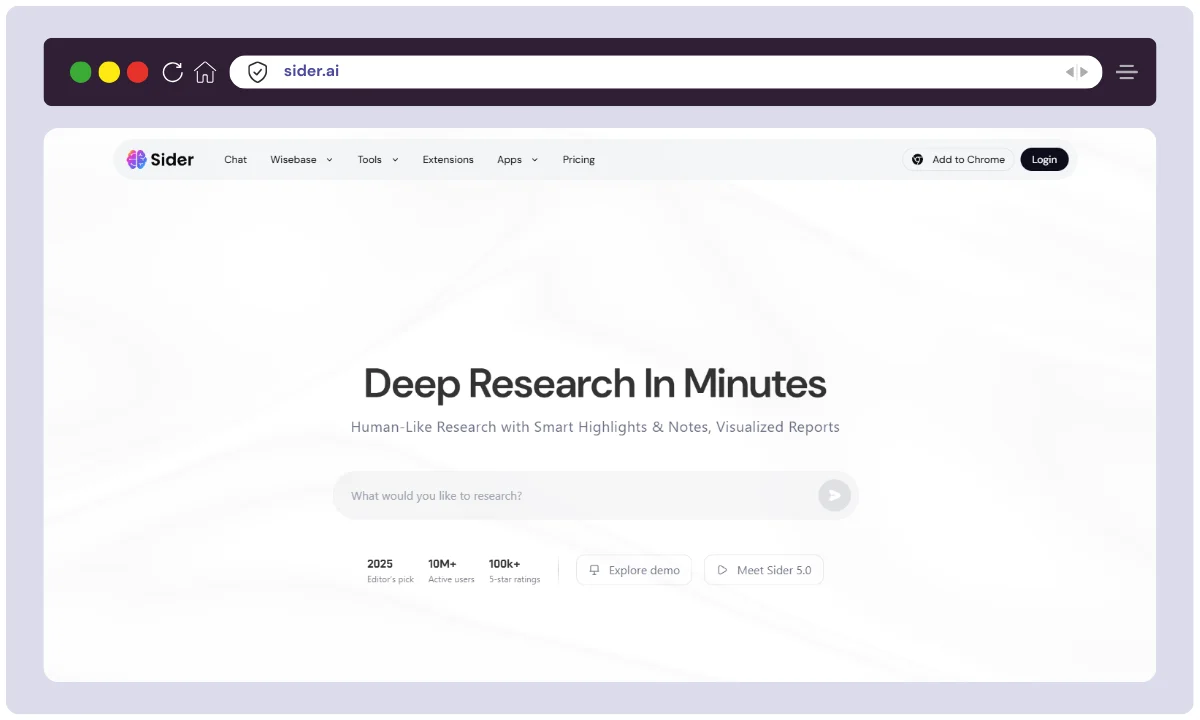Viewport: 1200px width, 720px height.
Task: Click the right arrow in address bar
Action: pyautogui.click(x=1083, y=72)
